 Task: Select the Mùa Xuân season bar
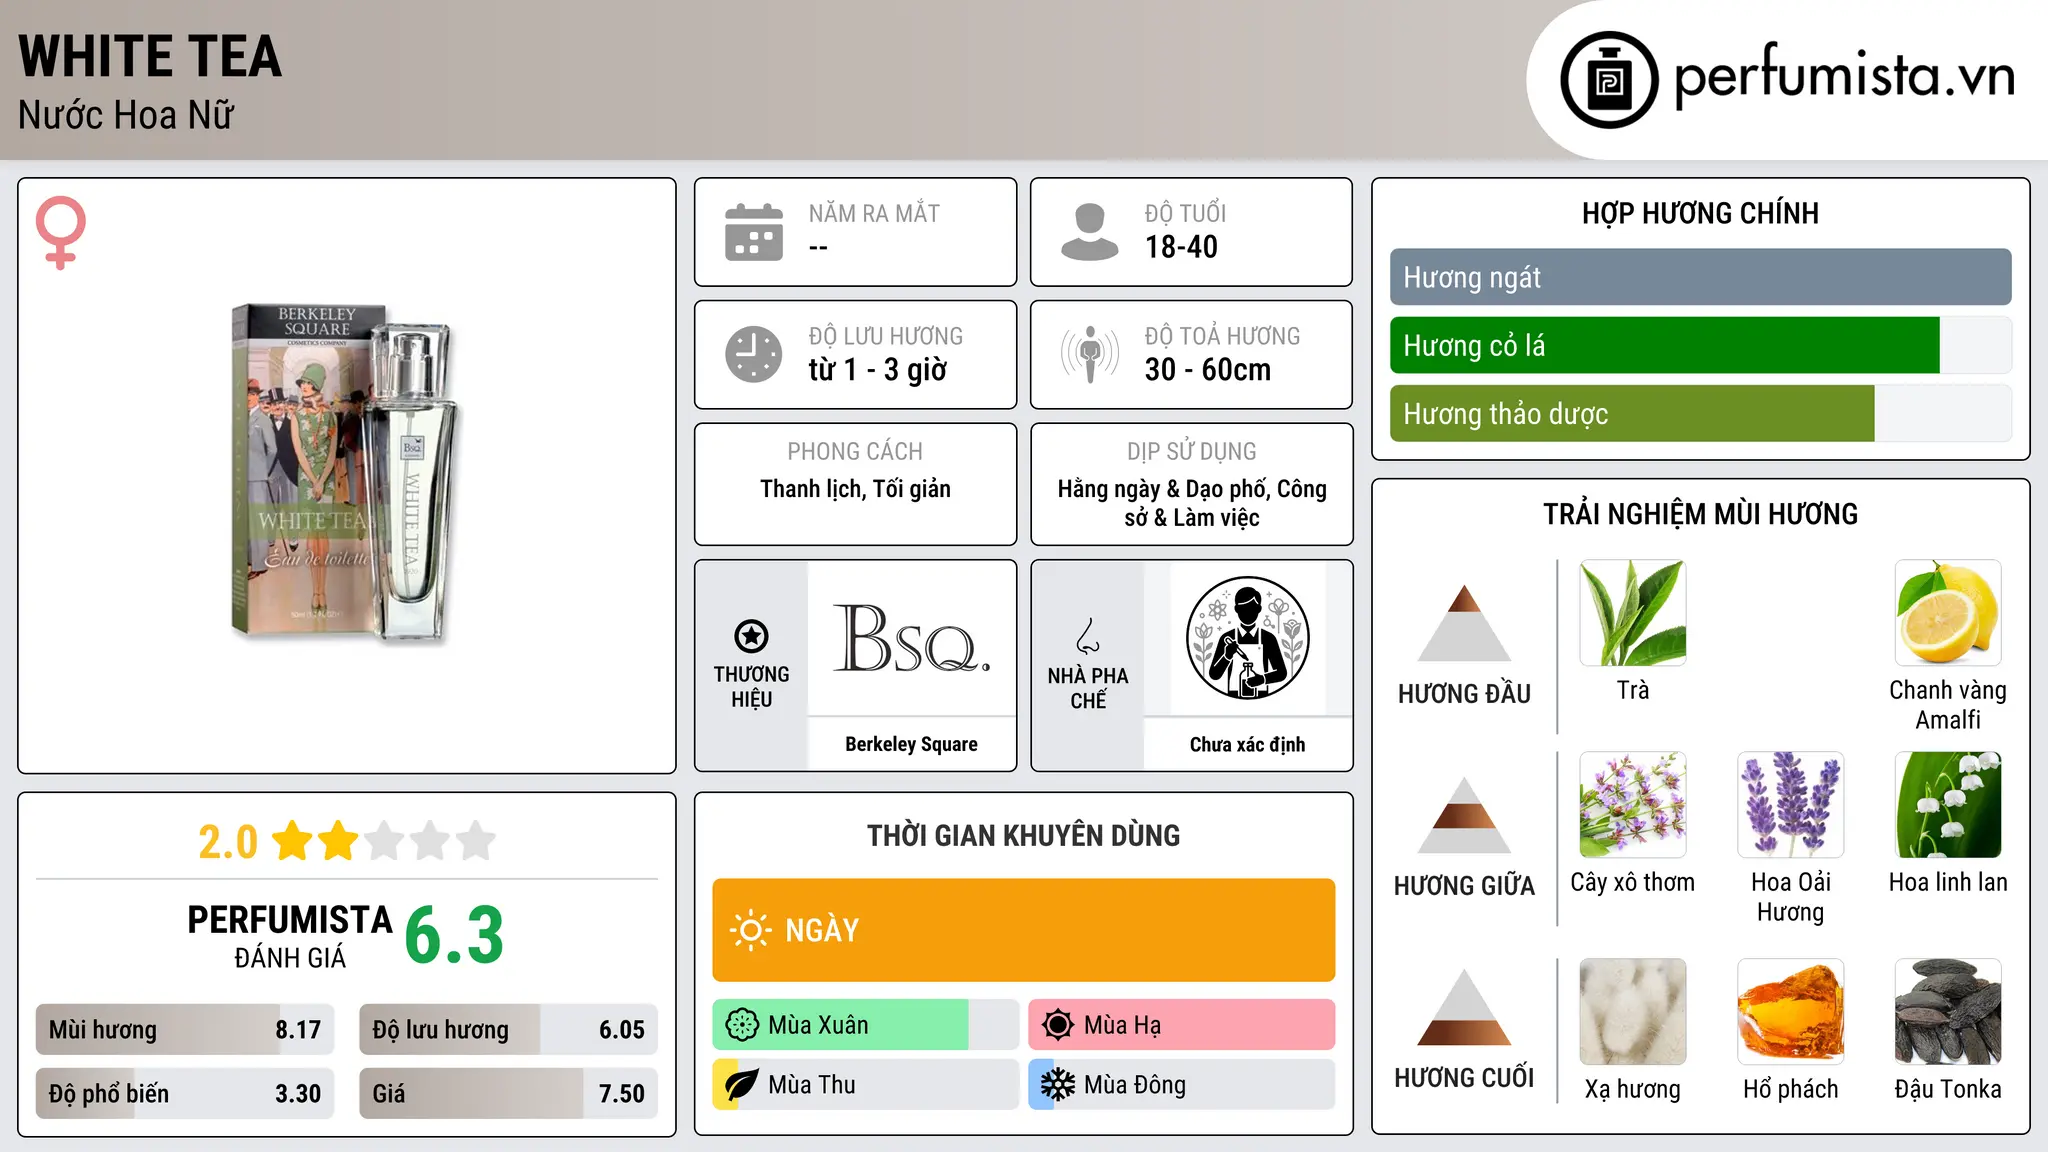865,1025
